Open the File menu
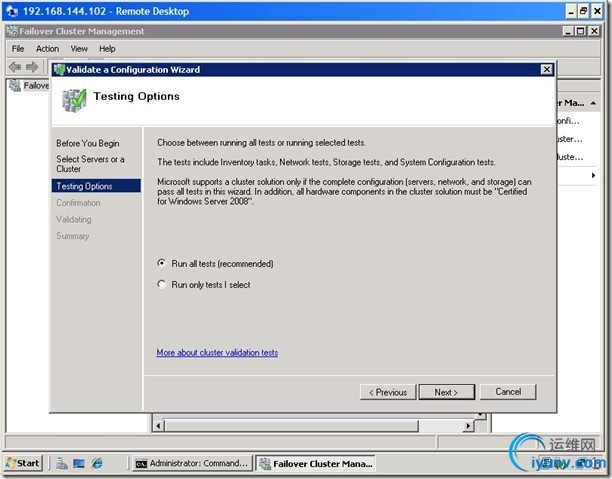This screenshot has width=612, height=479. click(18, 49)
